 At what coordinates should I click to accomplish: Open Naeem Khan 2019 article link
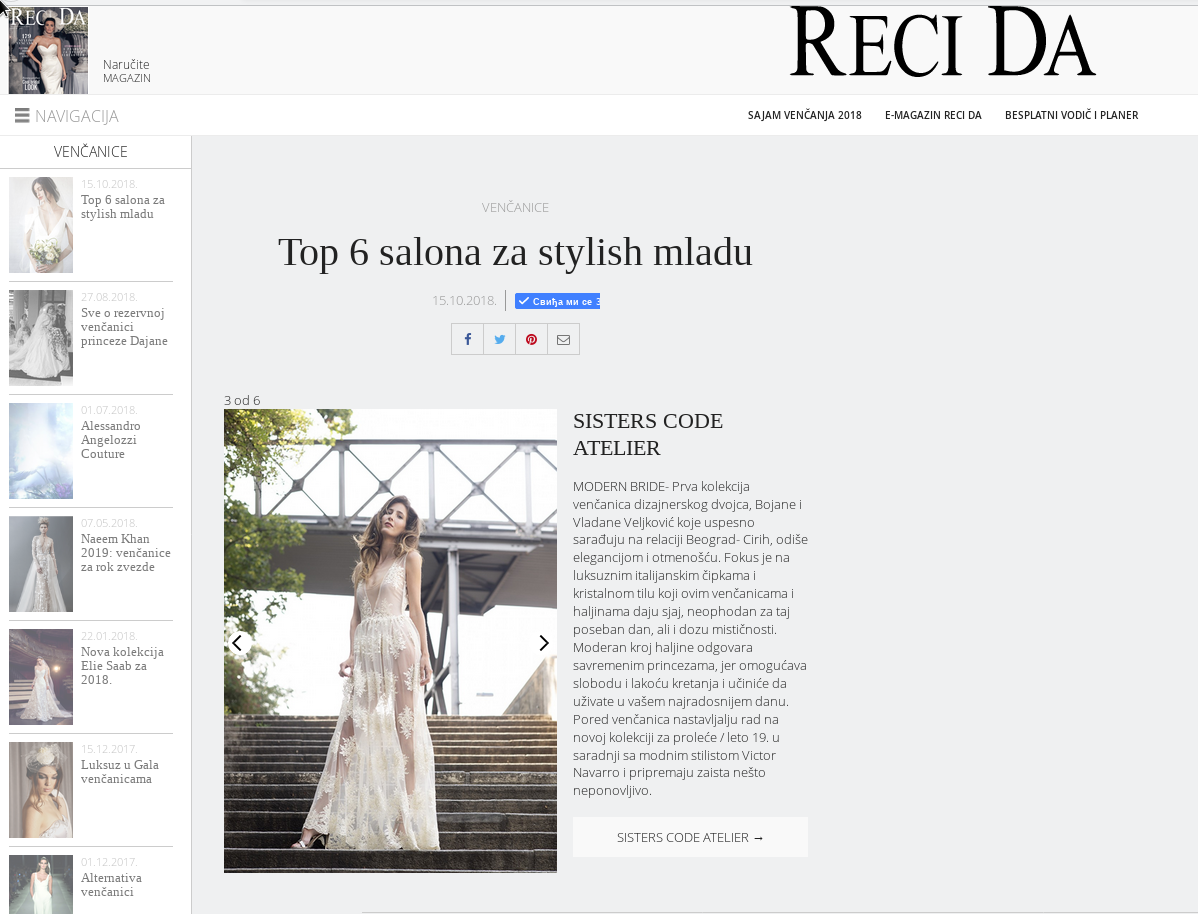point(125,553)
